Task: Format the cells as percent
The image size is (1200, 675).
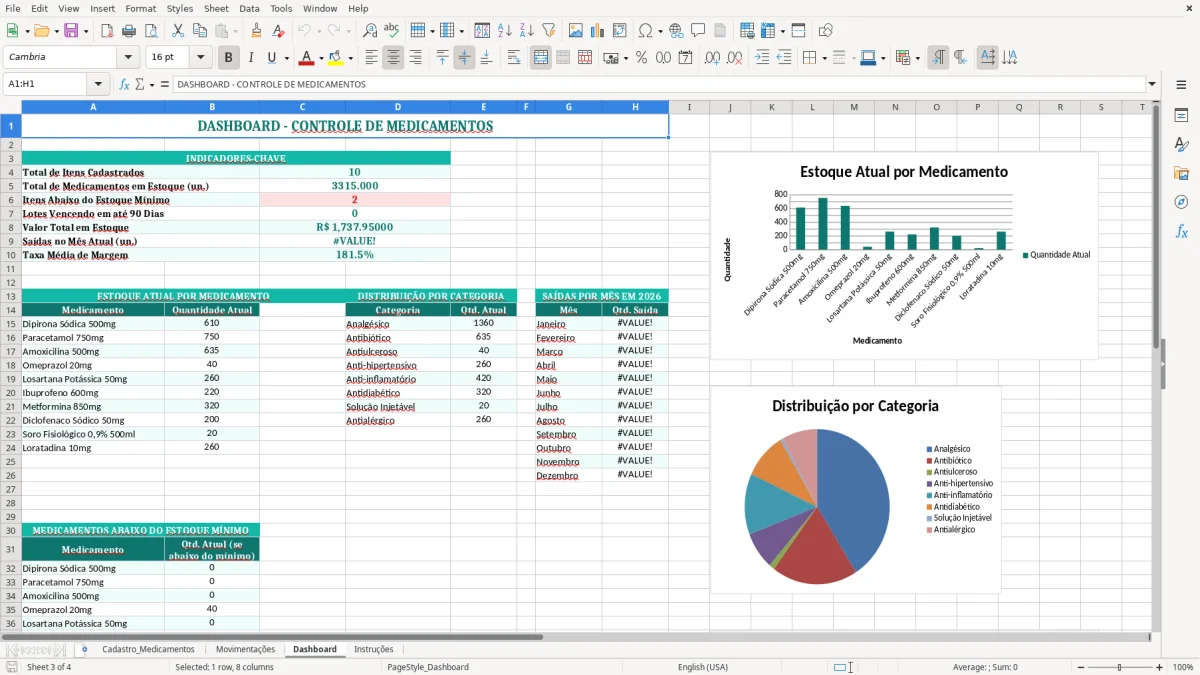Action: 641,58
